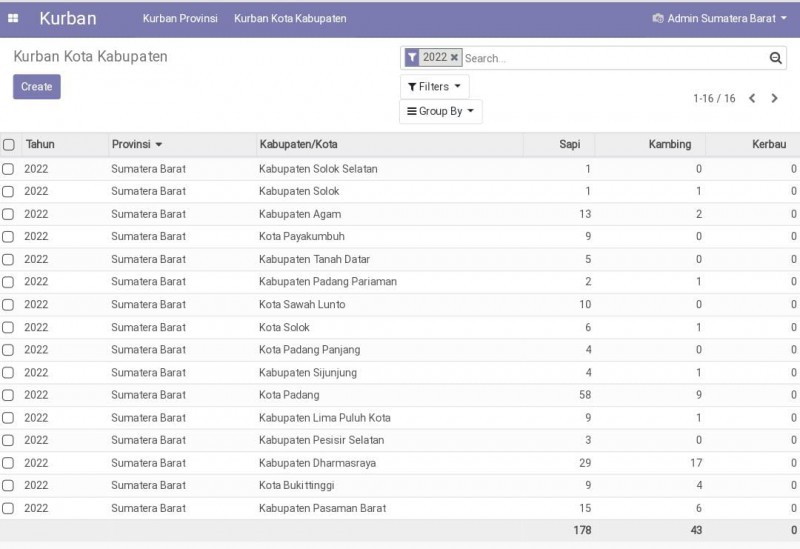Click the Create button

pos(37,87)
